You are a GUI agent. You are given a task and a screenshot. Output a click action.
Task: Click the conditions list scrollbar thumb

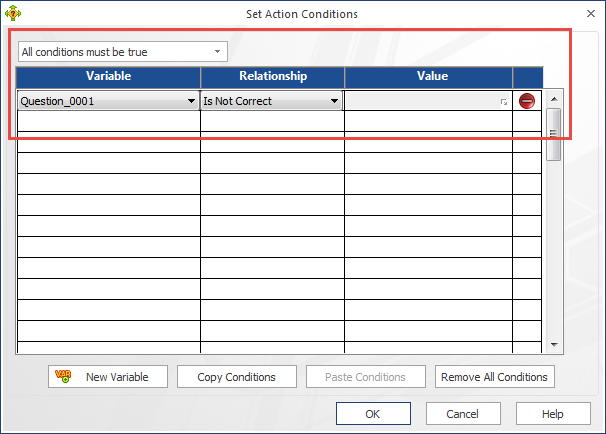[x=553, y=134]
